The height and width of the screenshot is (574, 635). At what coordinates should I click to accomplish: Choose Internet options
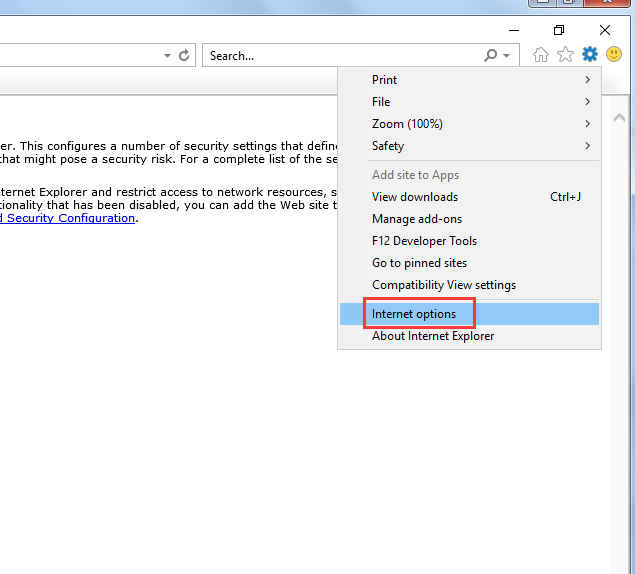(469, 314)
